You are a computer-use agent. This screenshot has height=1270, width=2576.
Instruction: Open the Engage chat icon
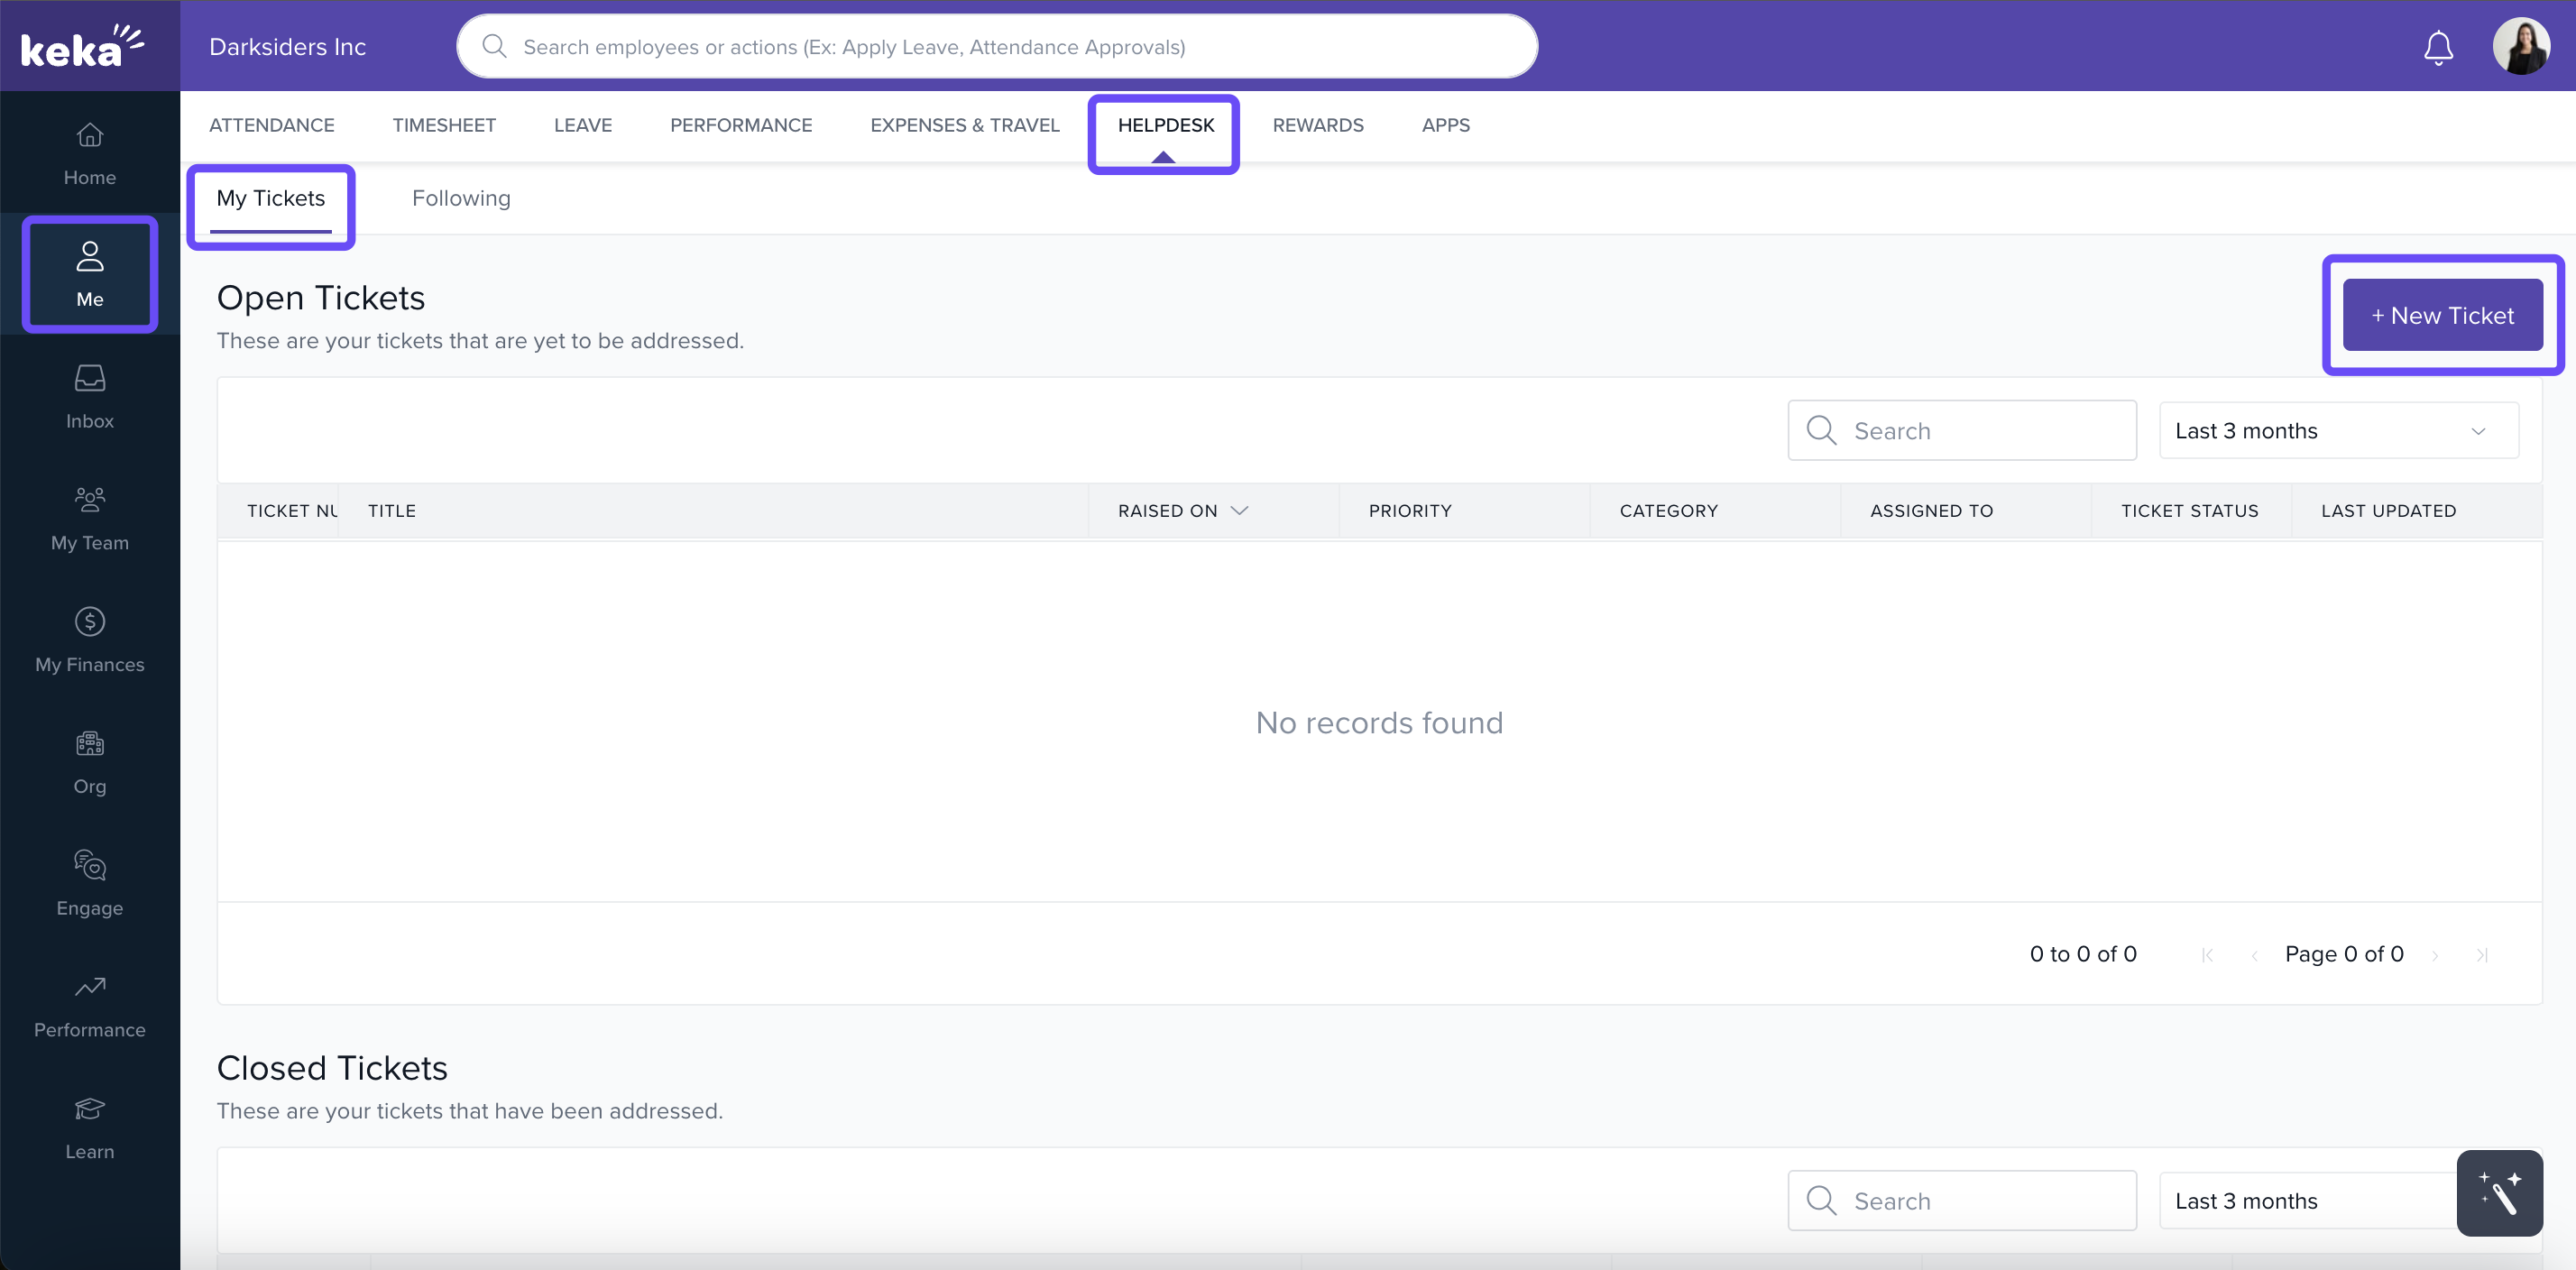point(90,866)
